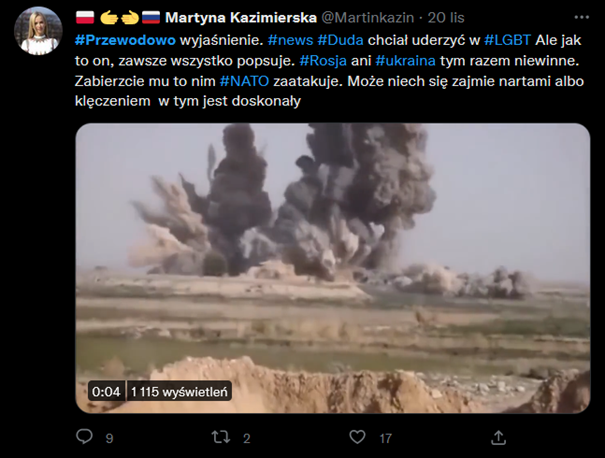The image size is (605, 458).
Task: Click the reply speech bubble icon
Action: point(84,437)
